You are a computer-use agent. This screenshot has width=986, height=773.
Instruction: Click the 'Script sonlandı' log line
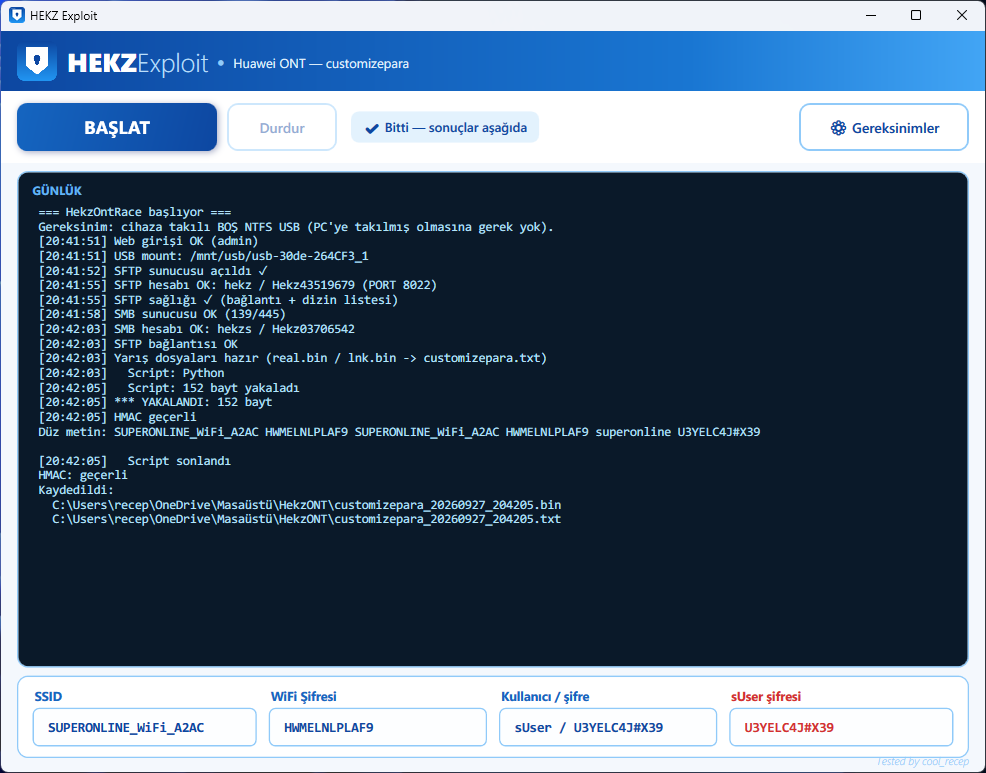click(x=135, y=461)
